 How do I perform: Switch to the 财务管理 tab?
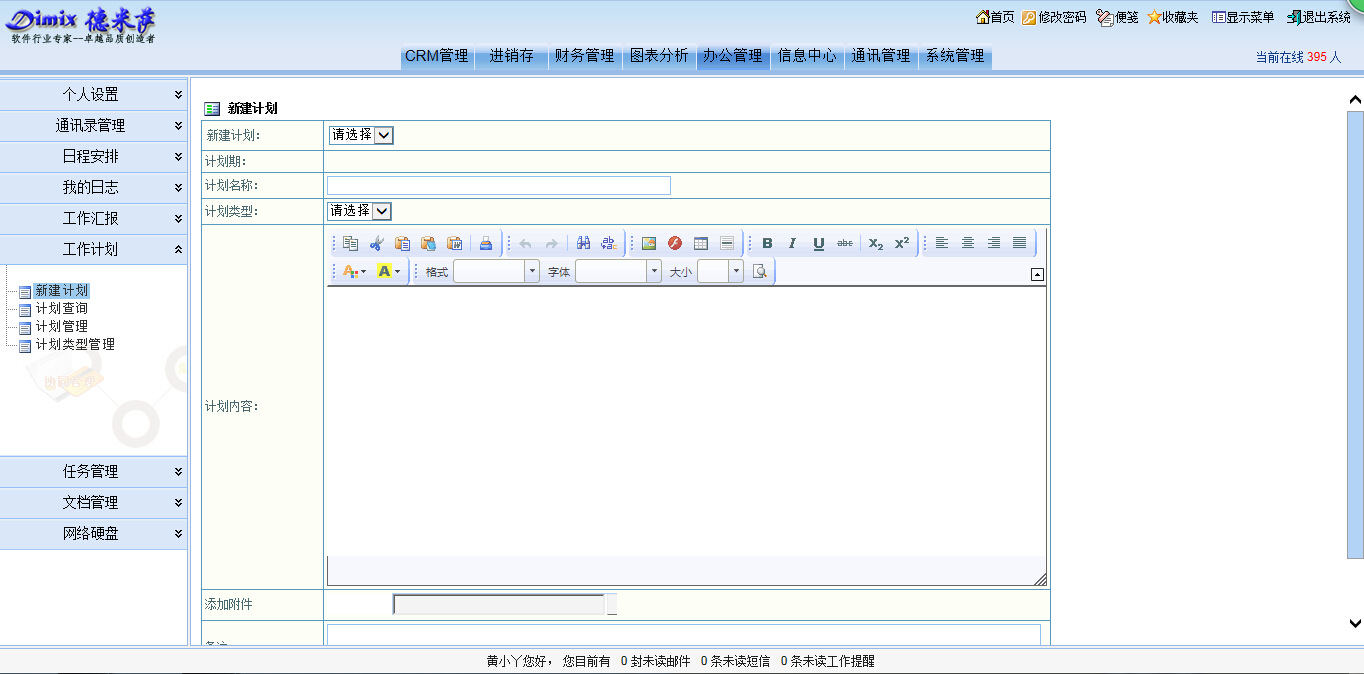[585, 56]
